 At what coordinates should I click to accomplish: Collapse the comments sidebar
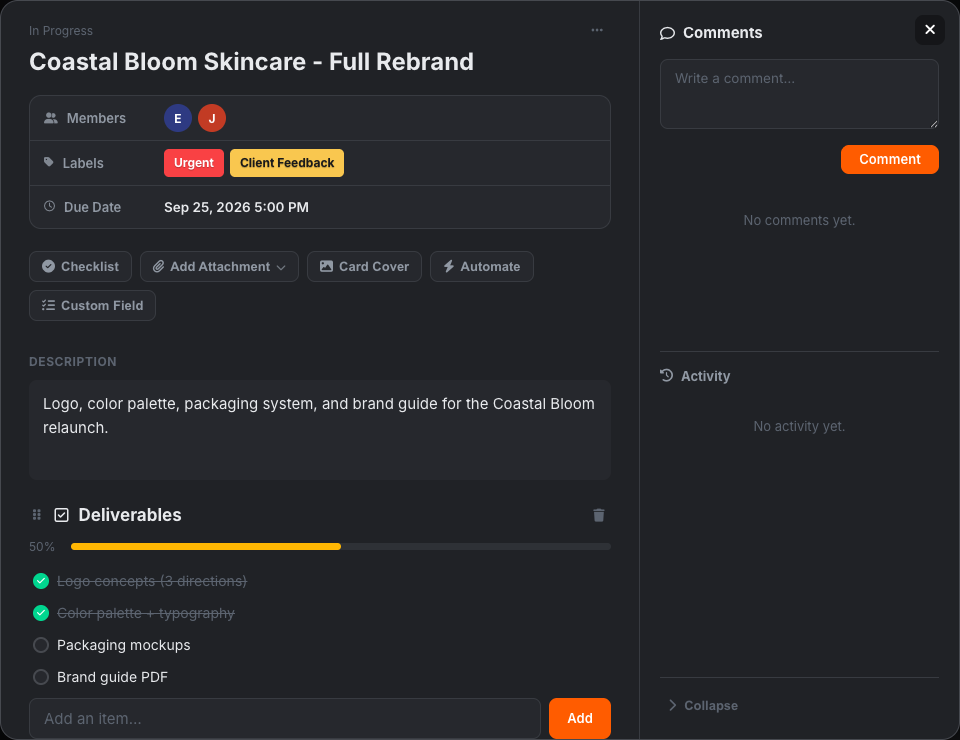pyautogui.click(x=703, y=706)
